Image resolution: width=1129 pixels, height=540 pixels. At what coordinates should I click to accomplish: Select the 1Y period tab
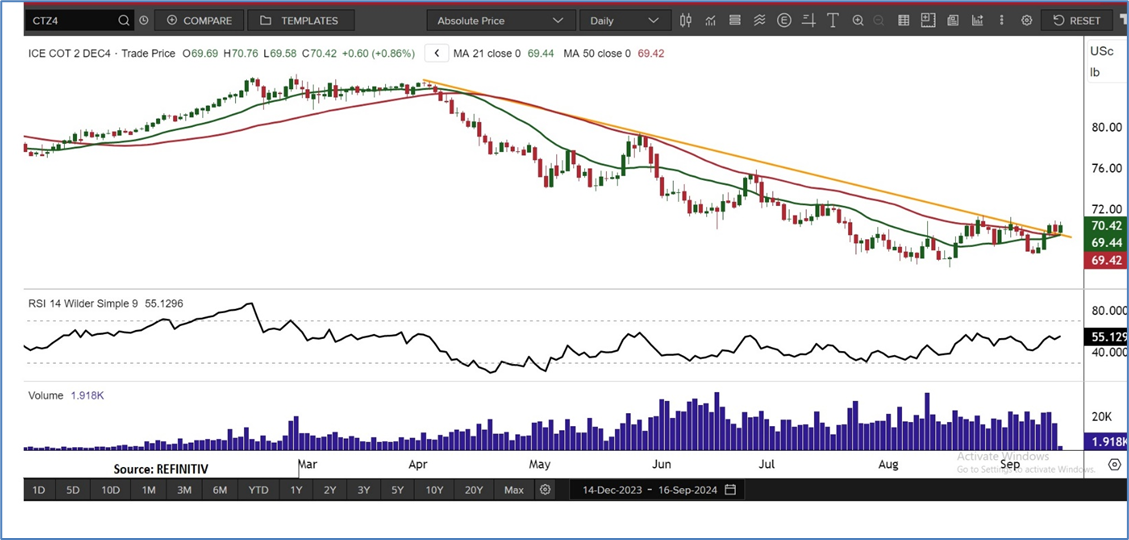tap(296, 490)
